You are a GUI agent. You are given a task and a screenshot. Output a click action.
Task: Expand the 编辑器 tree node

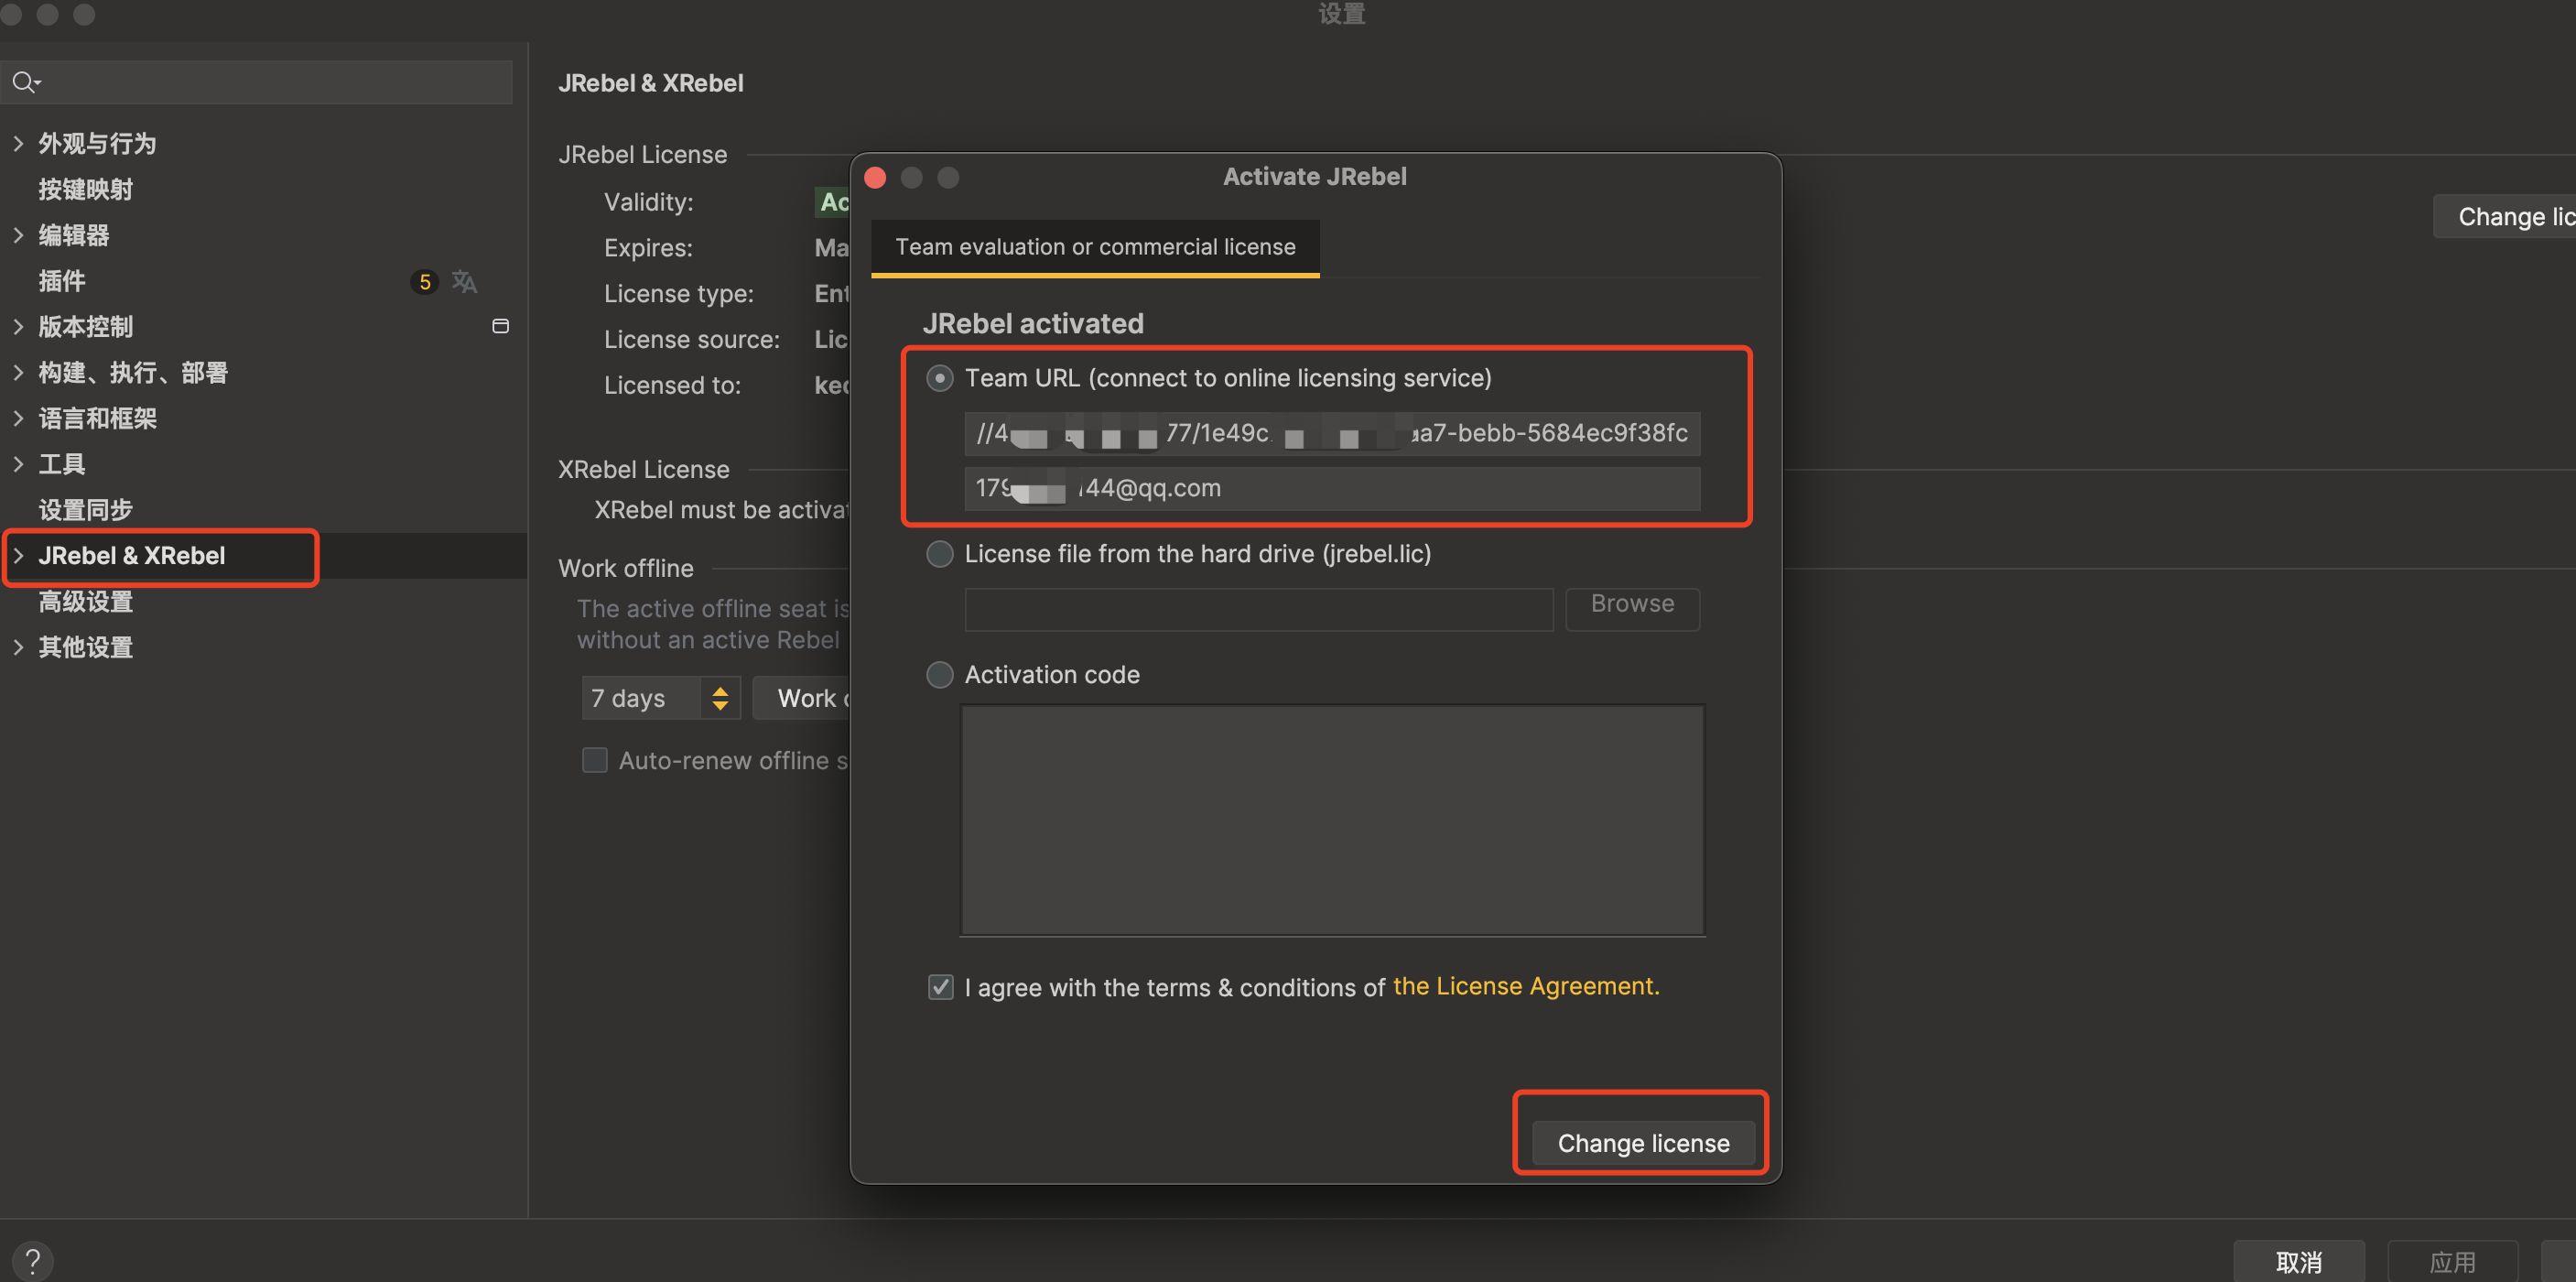tap(18, 235)
